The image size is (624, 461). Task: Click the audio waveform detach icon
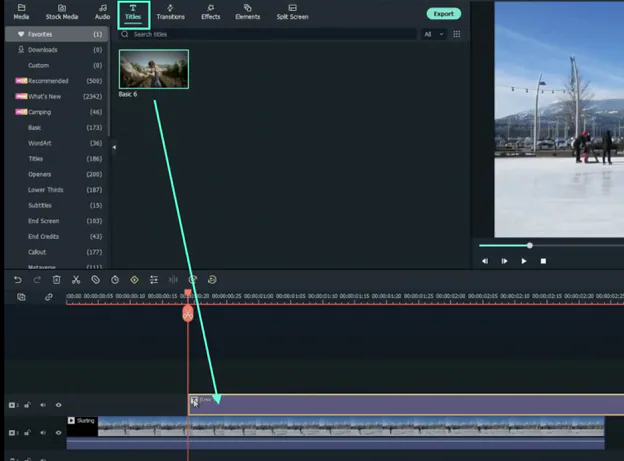click(x=173, y=280)
